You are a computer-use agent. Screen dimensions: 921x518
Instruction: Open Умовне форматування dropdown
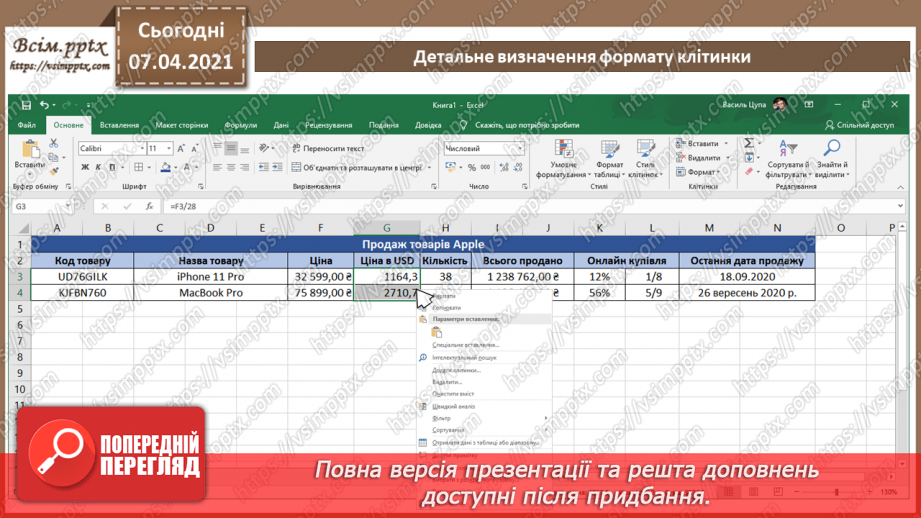pyautogui.click(x=563, y=160)
